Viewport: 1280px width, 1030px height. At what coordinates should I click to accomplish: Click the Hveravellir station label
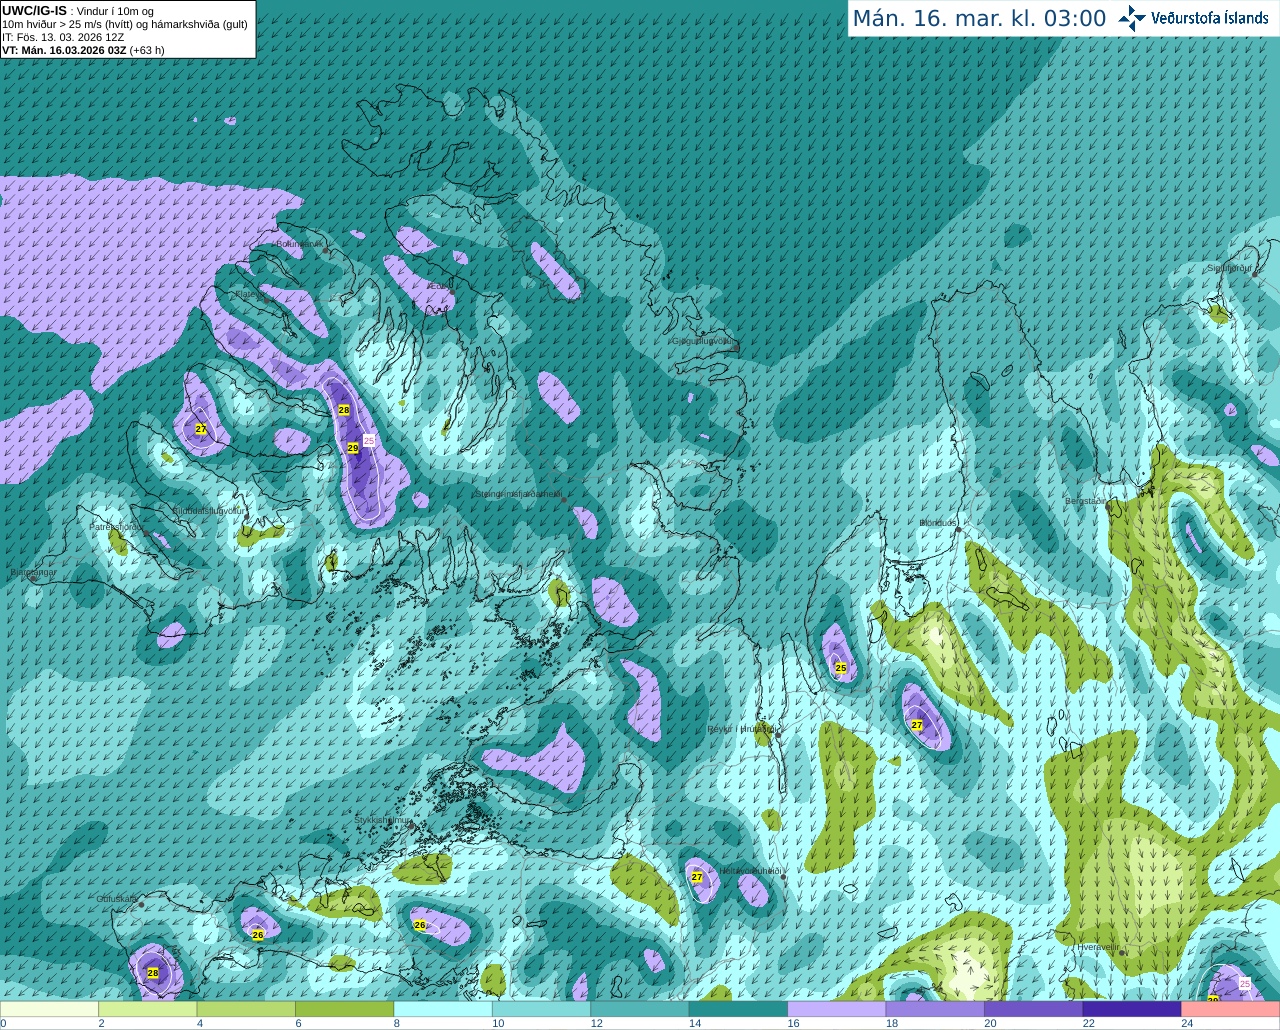1097,946
